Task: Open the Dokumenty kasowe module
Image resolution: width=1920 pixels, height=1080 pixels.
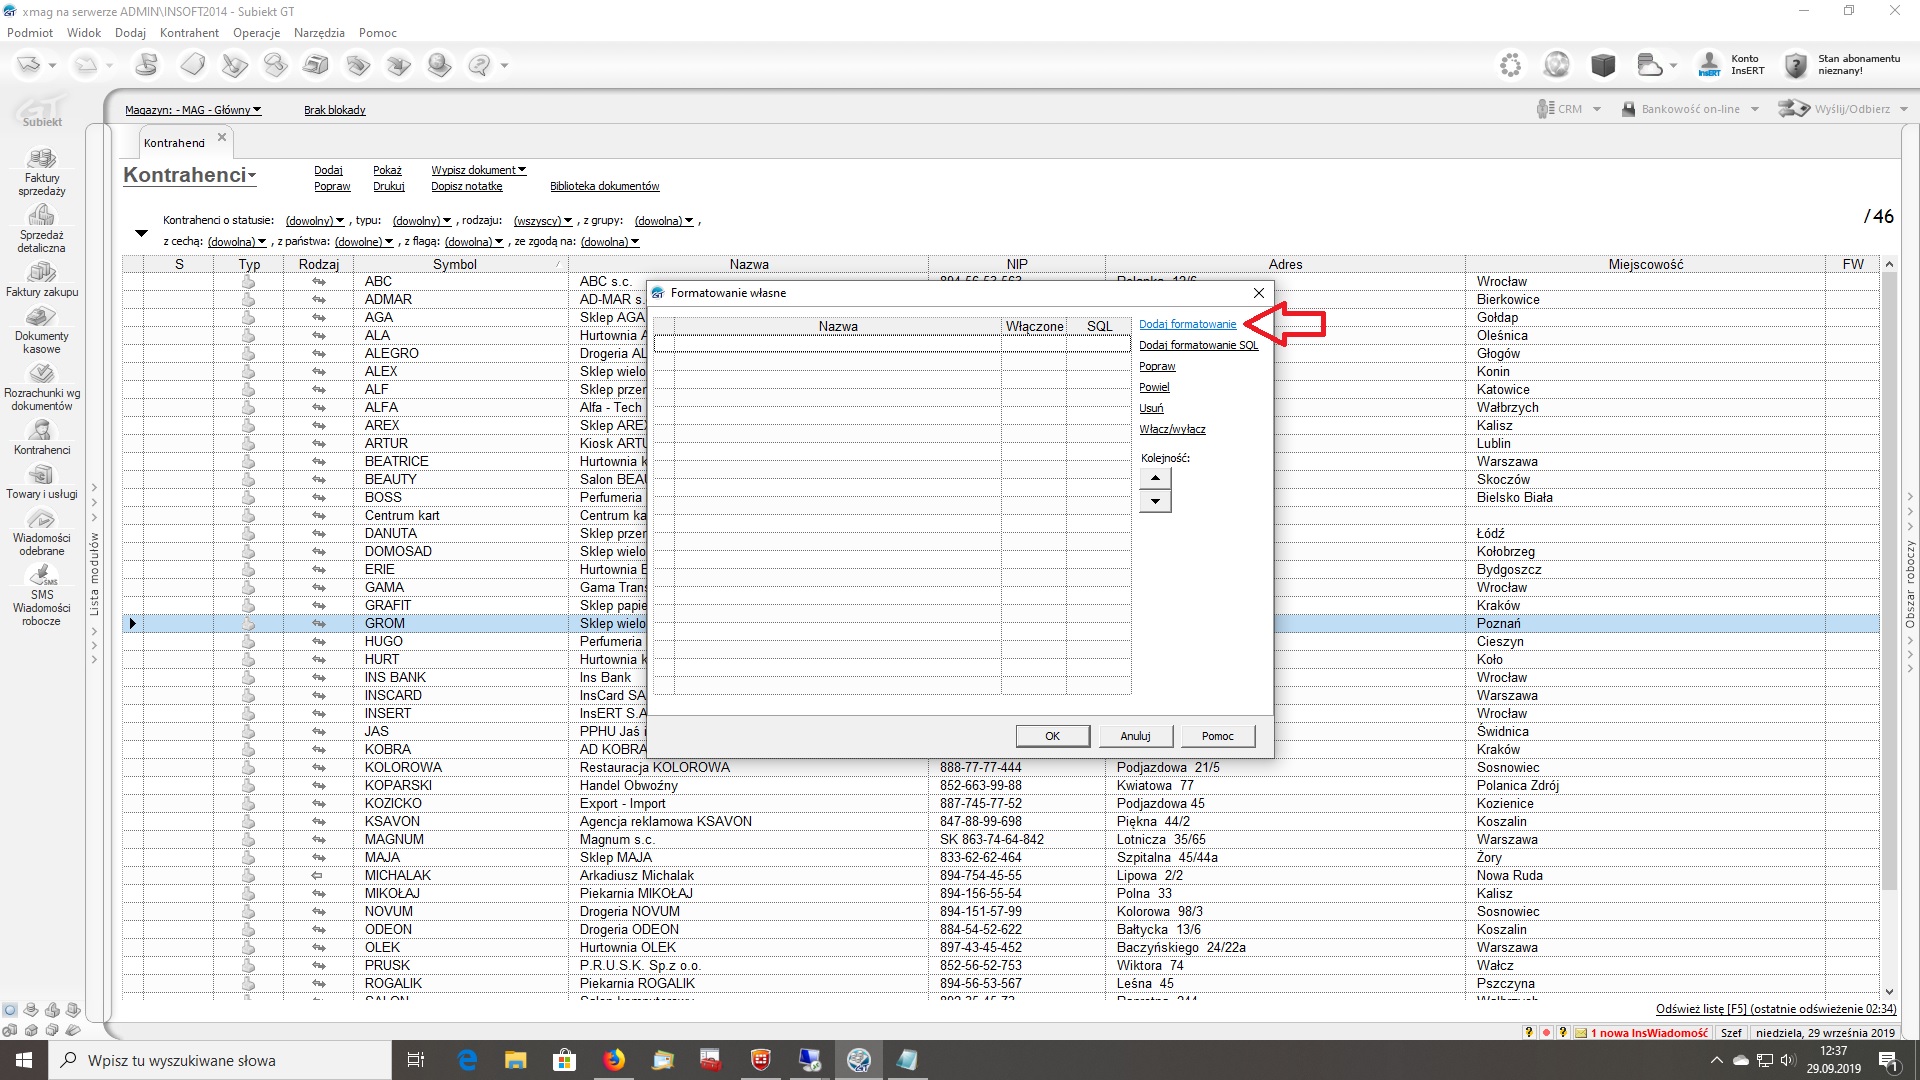Action: tap(42, 330)
